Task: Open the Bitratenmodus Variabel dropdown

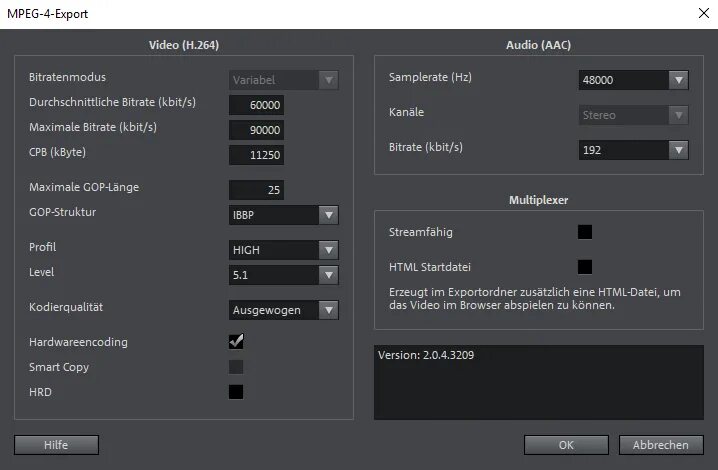Action: pyautogui.click(x=283, y=80)
